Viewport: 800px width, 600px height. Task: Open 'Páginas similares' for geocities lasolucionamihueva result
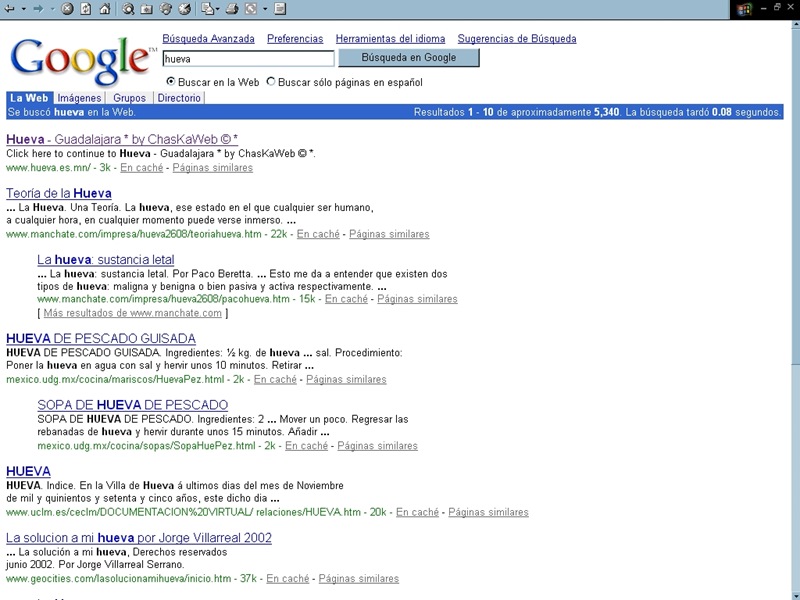coord(359,579)
